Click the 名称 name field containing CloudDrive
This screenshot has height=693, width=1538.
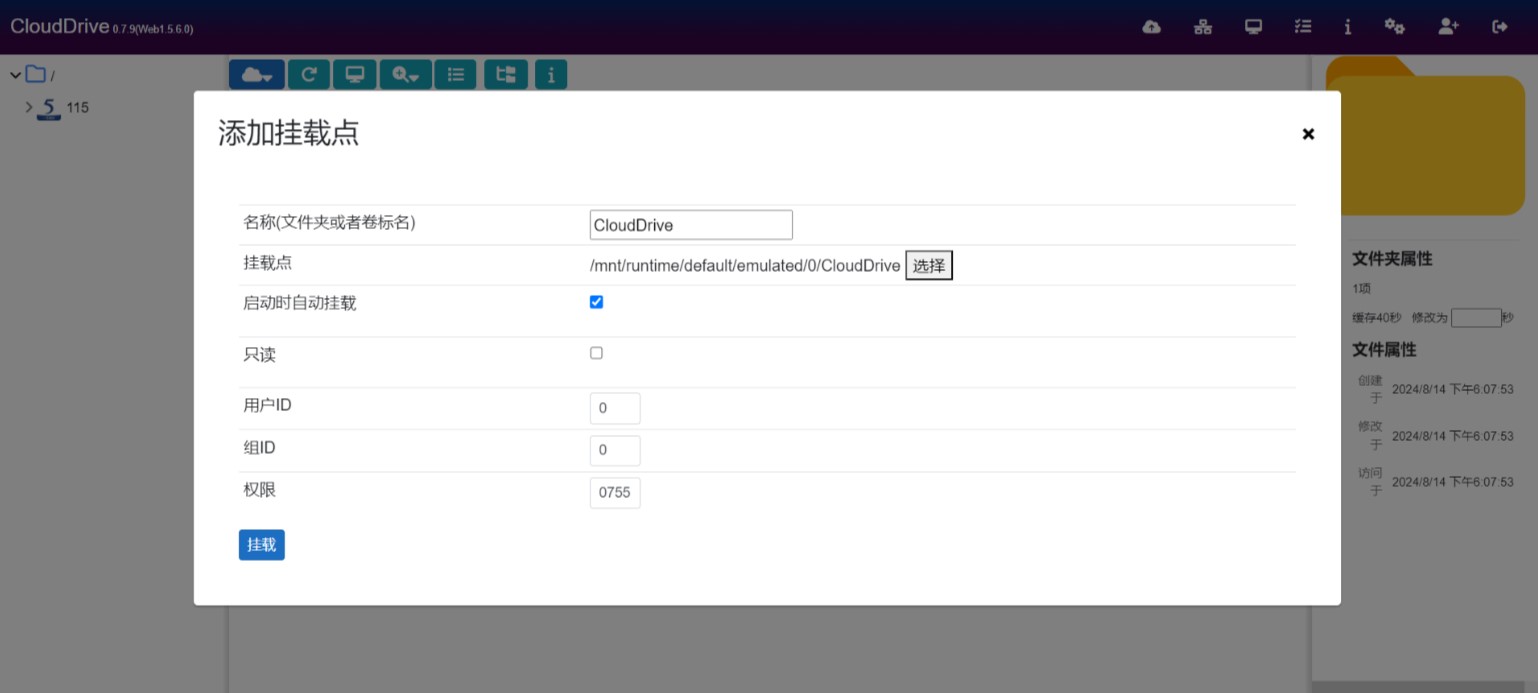click(x=691, y=225)
